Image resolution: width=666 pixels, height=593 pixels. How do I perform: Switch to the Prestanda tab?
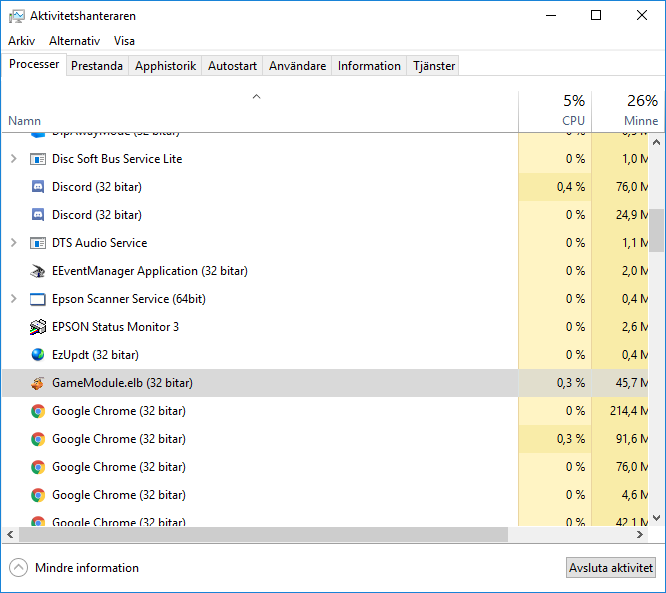97,66
